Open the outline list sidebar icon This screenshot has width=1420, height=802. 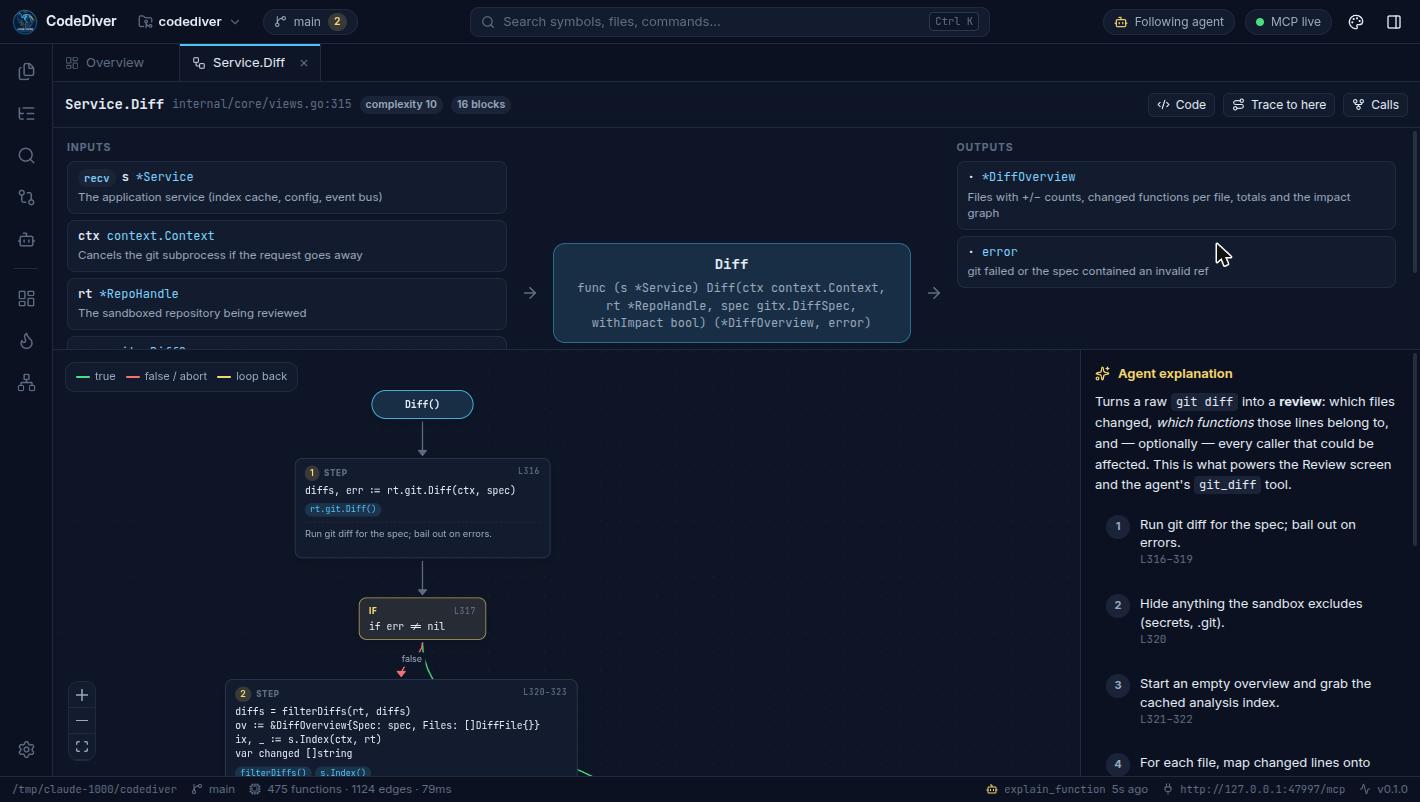27,114
